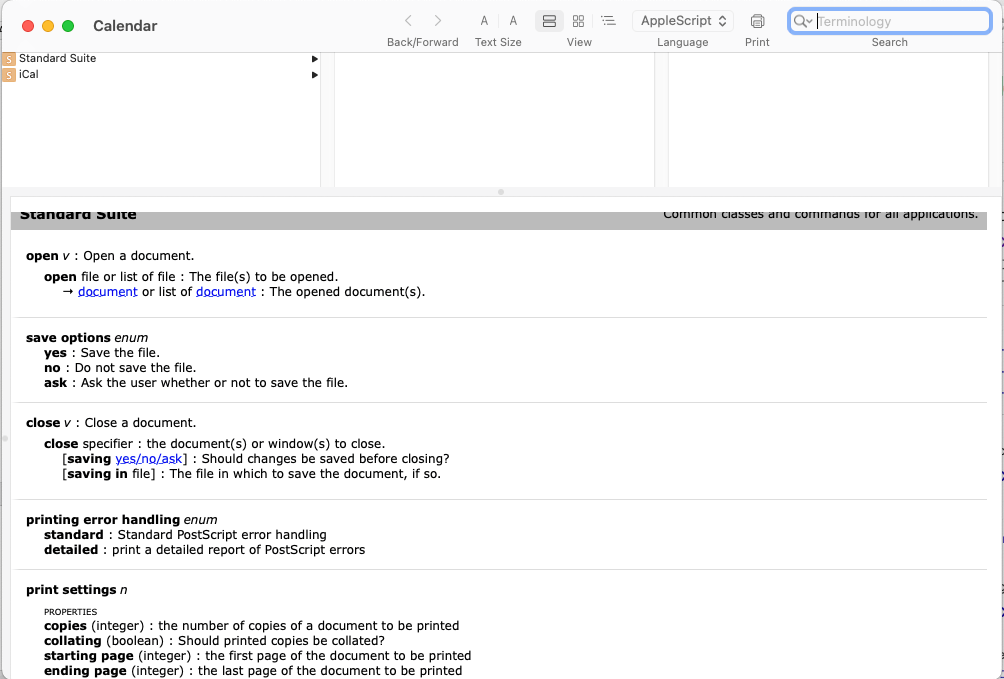This screenshot has width=1004, height=679.
Task: Click the 'close v' command heading
Action: point(48,423)
